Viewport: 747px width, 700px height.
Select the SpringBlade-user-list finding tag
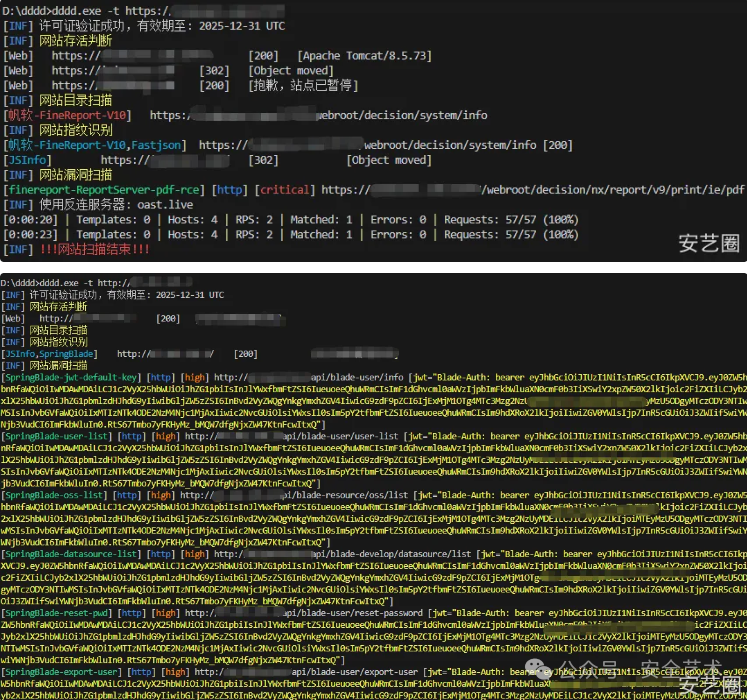[x=57, y=436]
